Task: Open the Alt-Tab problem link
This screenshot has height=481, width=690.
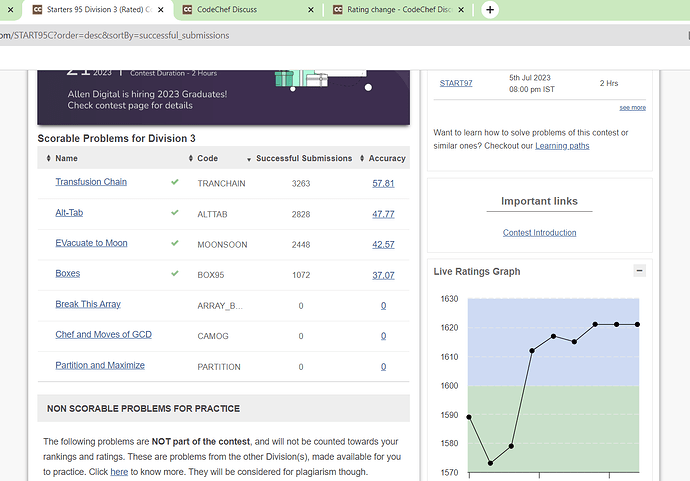Action: (x=69, y=213)
